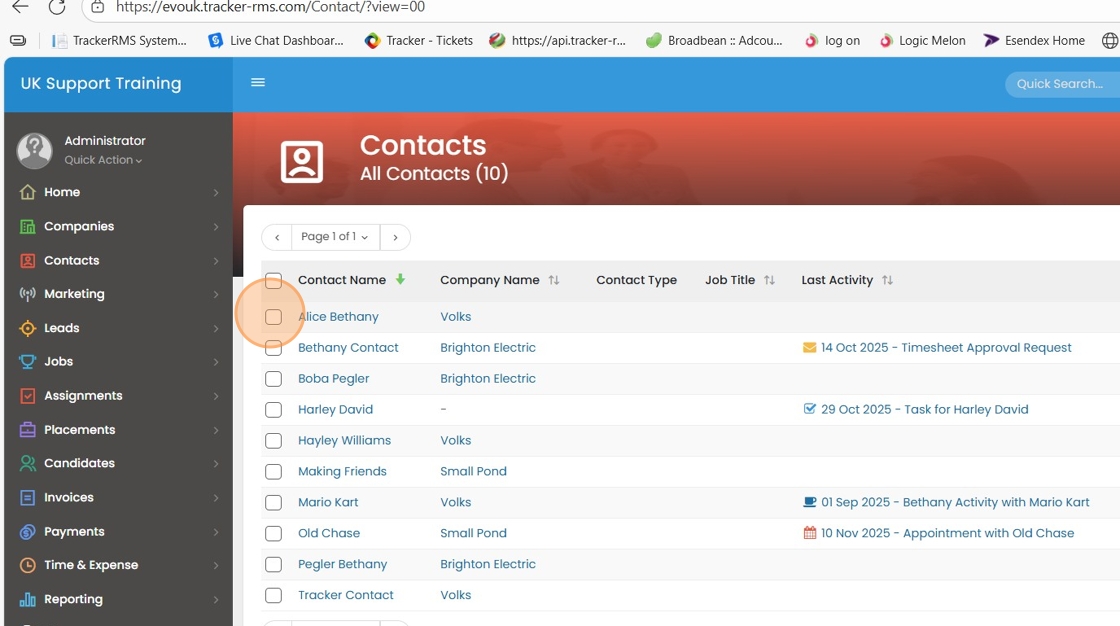
Task: Open the Esendex Home bookmark
Action: point(1034,41)
